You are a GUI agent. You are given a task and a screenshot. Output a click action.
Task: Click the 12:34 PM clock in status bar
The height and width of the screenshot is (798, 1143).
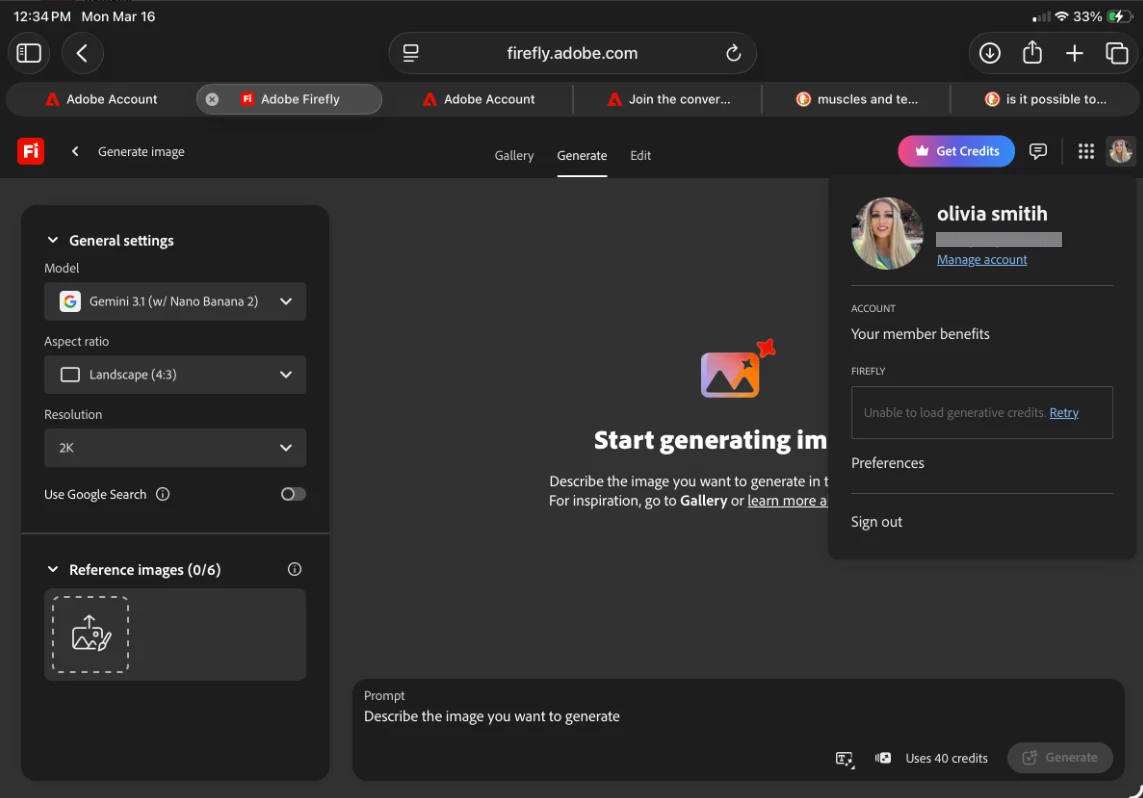[42, 16]
